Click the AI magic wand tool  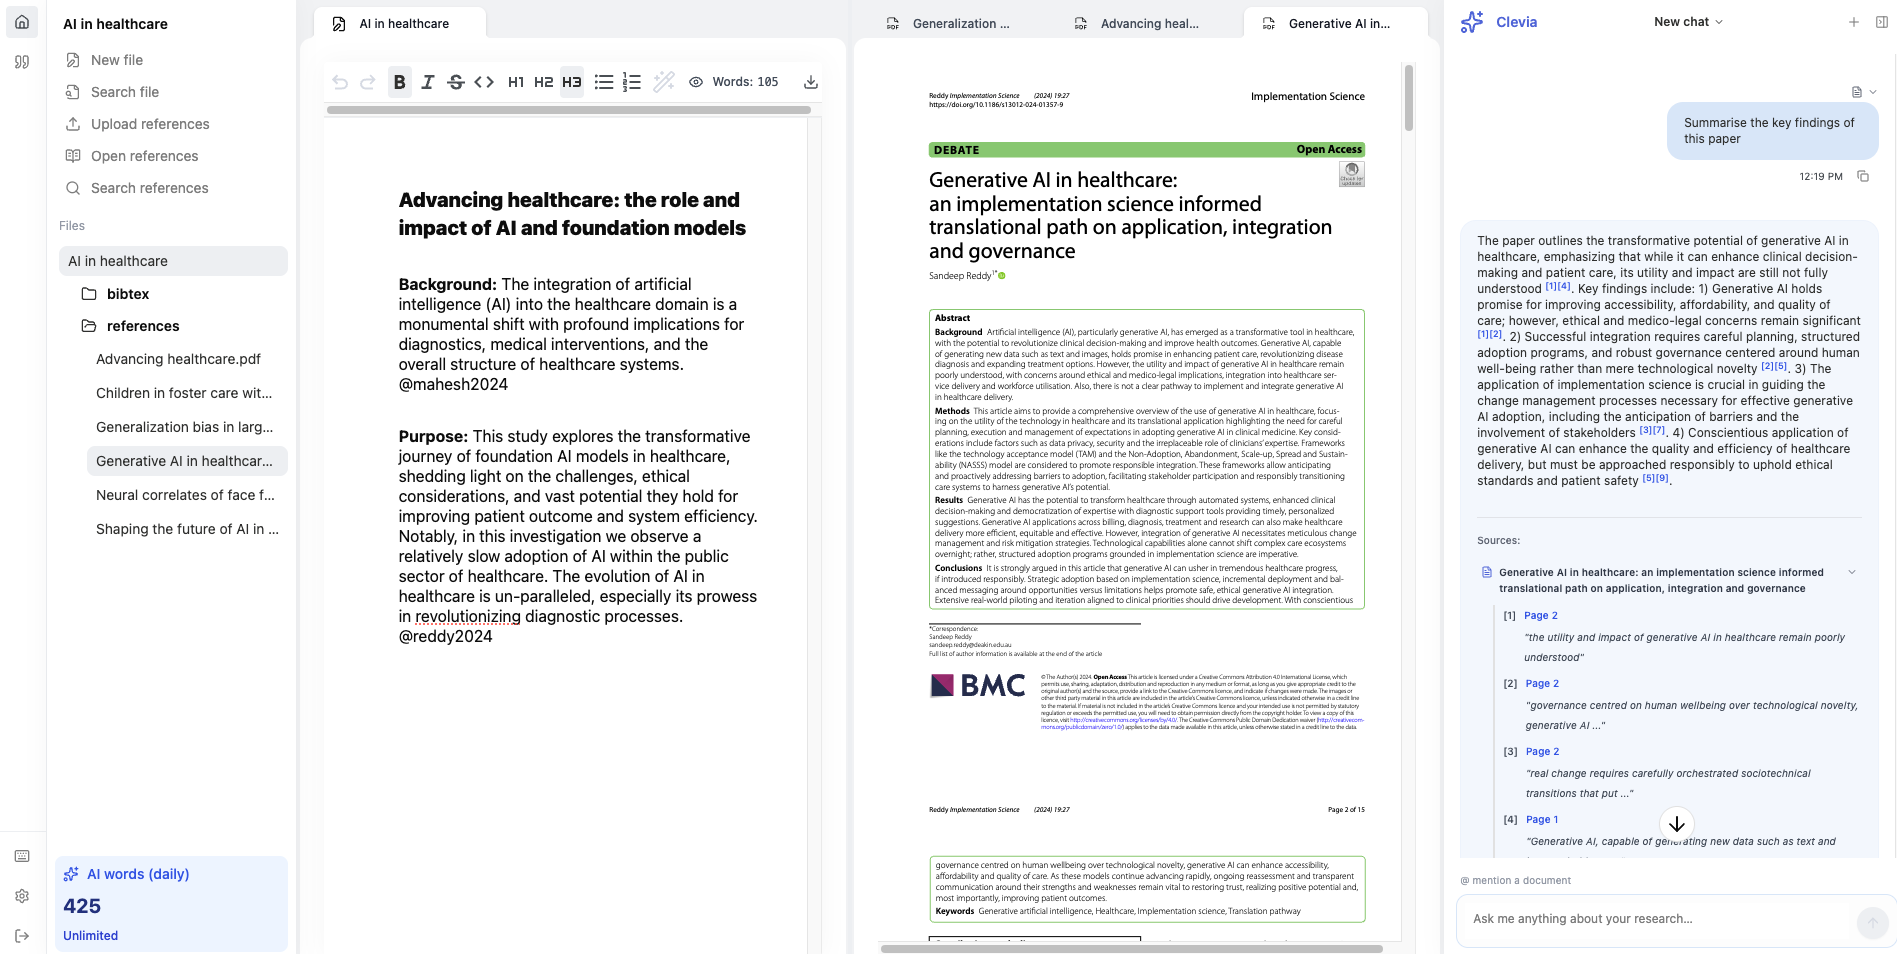tap(664, 82)
